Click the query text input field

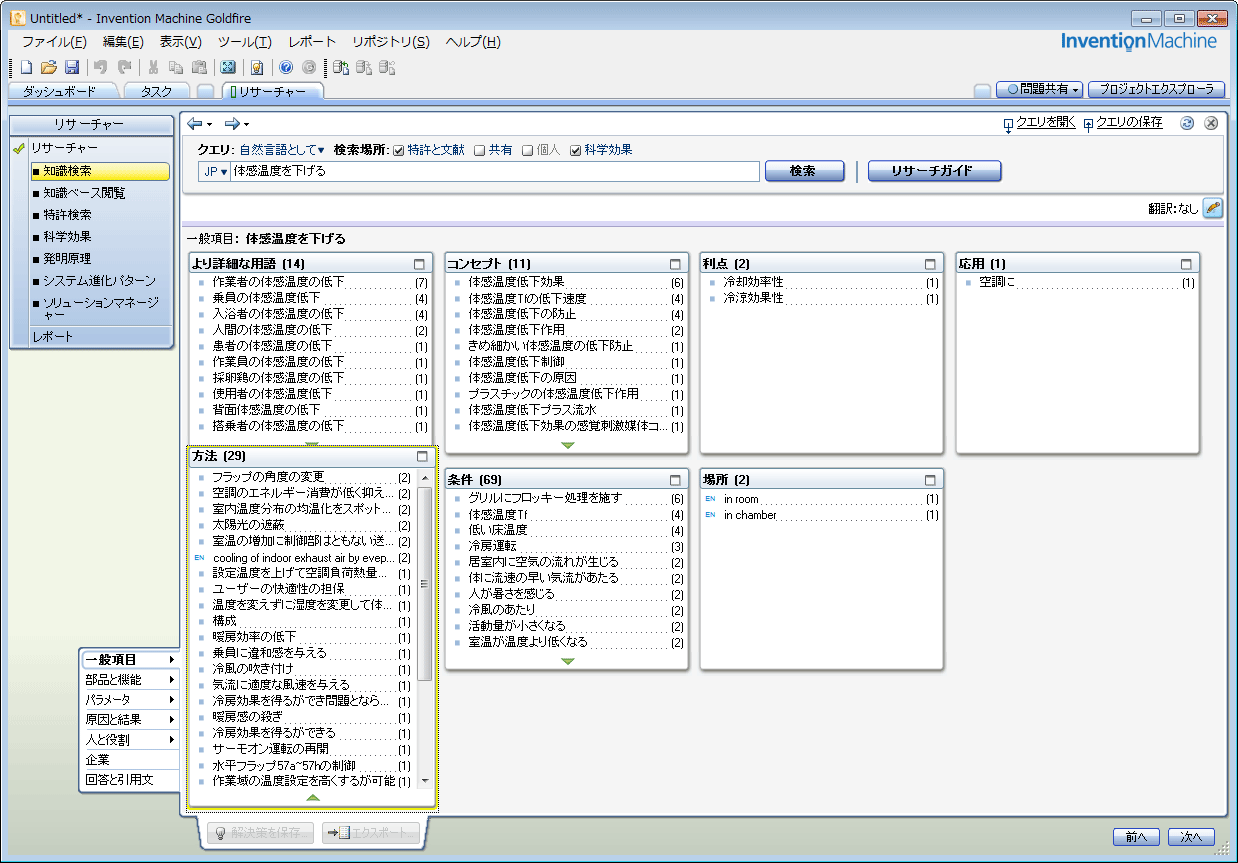point(494,171)
